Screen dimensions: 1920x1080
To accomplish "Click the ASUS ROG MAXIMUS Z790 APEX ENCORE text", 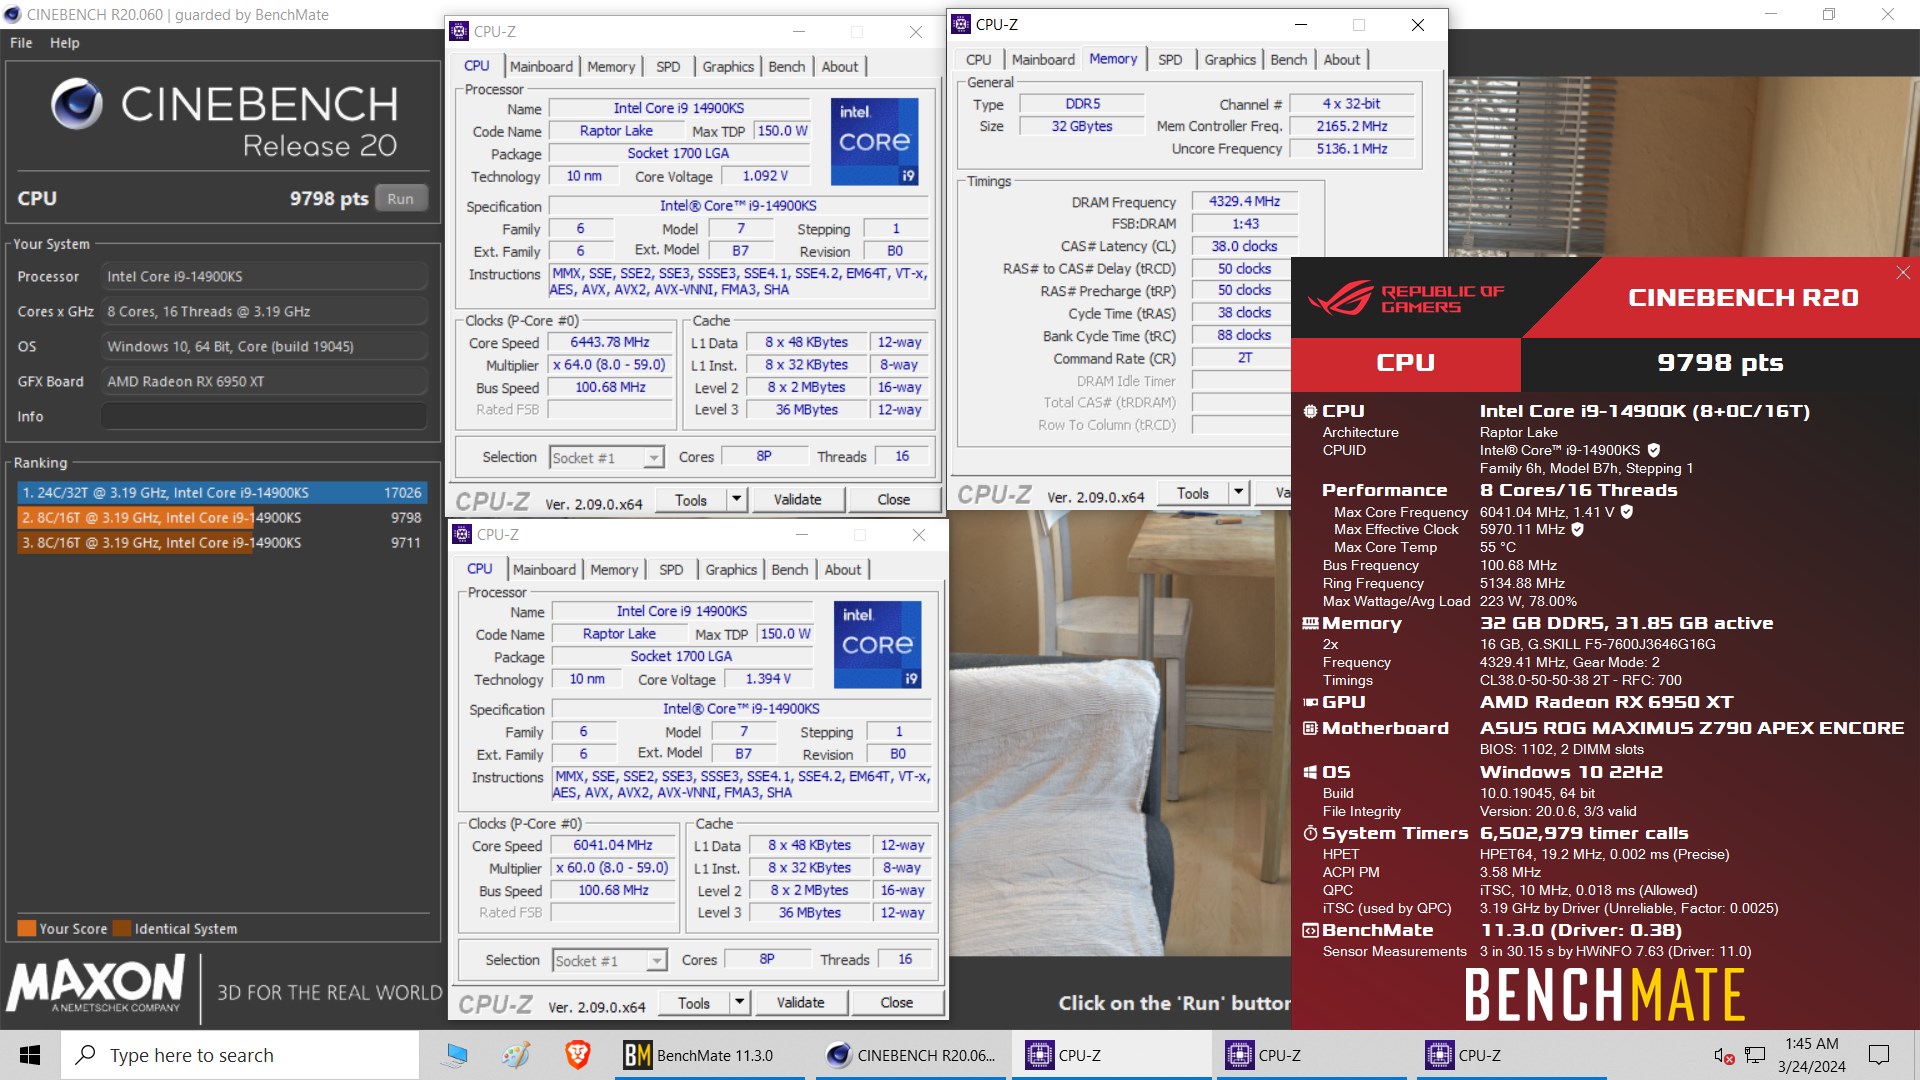I will [x=1692, y=728].
